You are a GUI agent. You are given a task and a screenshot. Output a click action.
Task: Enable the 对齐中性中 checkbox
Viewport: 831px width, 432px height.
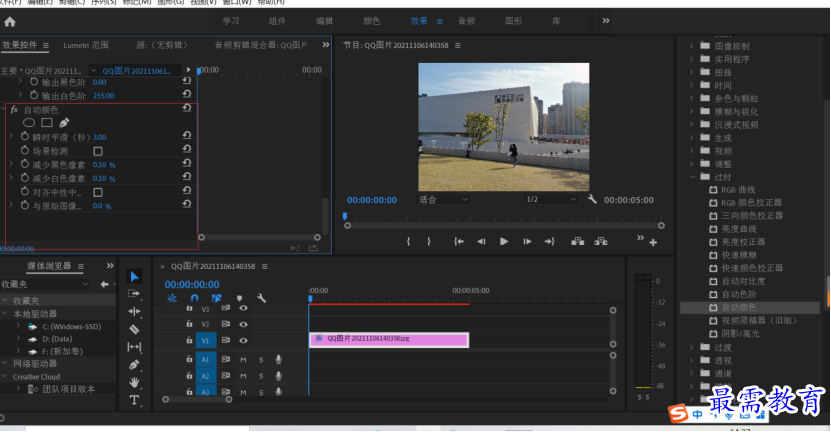(98, 192)
